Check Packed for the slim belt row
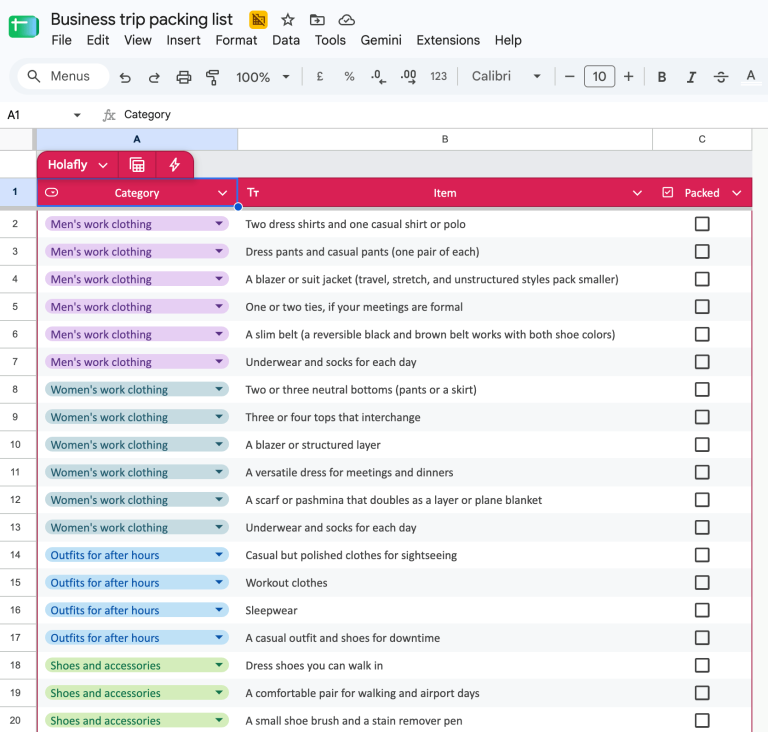Screen dimensions: 768x732 coord(702,334)
